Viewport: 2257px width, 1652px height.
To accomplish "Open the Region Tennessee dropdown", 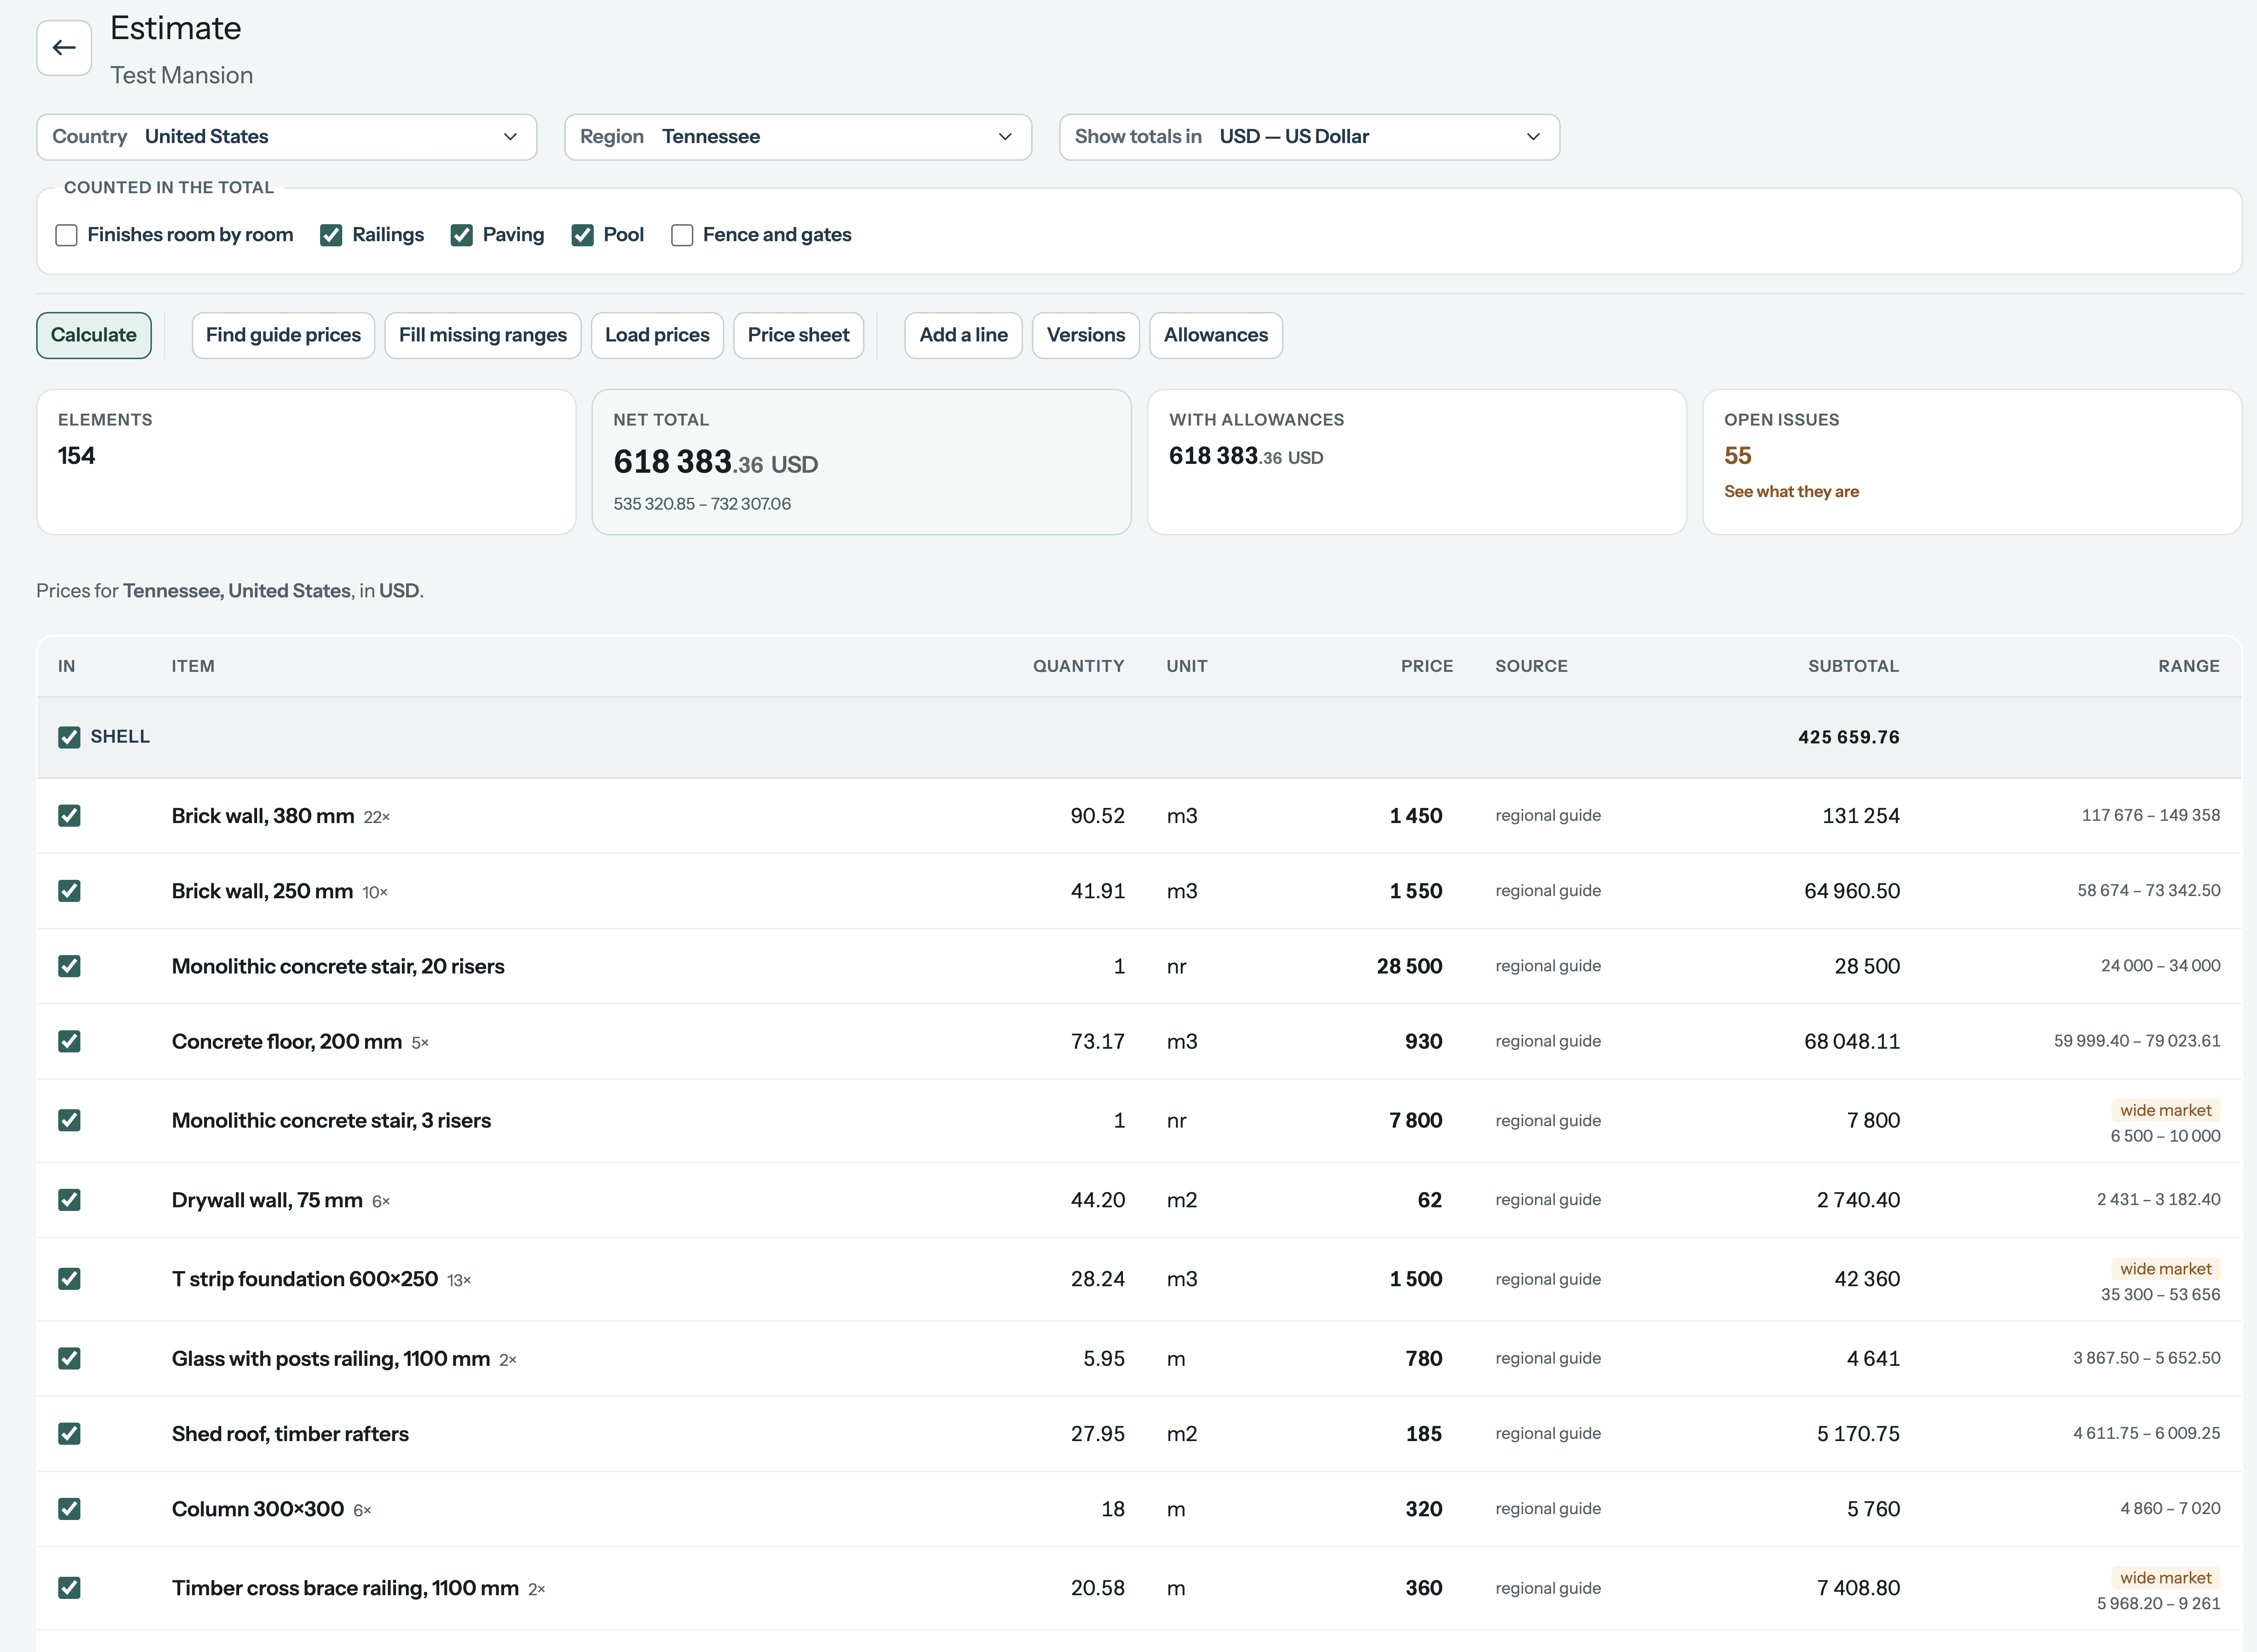I will [x=798, y=137].
